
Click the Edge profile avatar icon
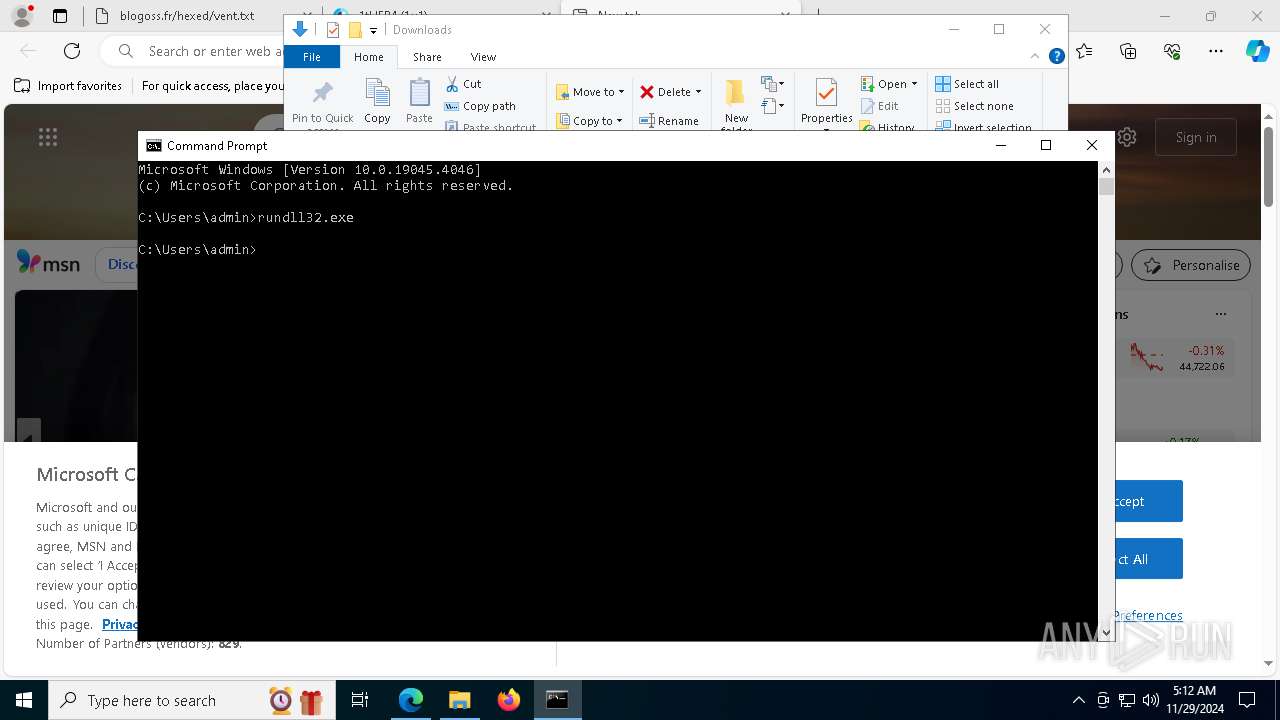tap(22, 16)
